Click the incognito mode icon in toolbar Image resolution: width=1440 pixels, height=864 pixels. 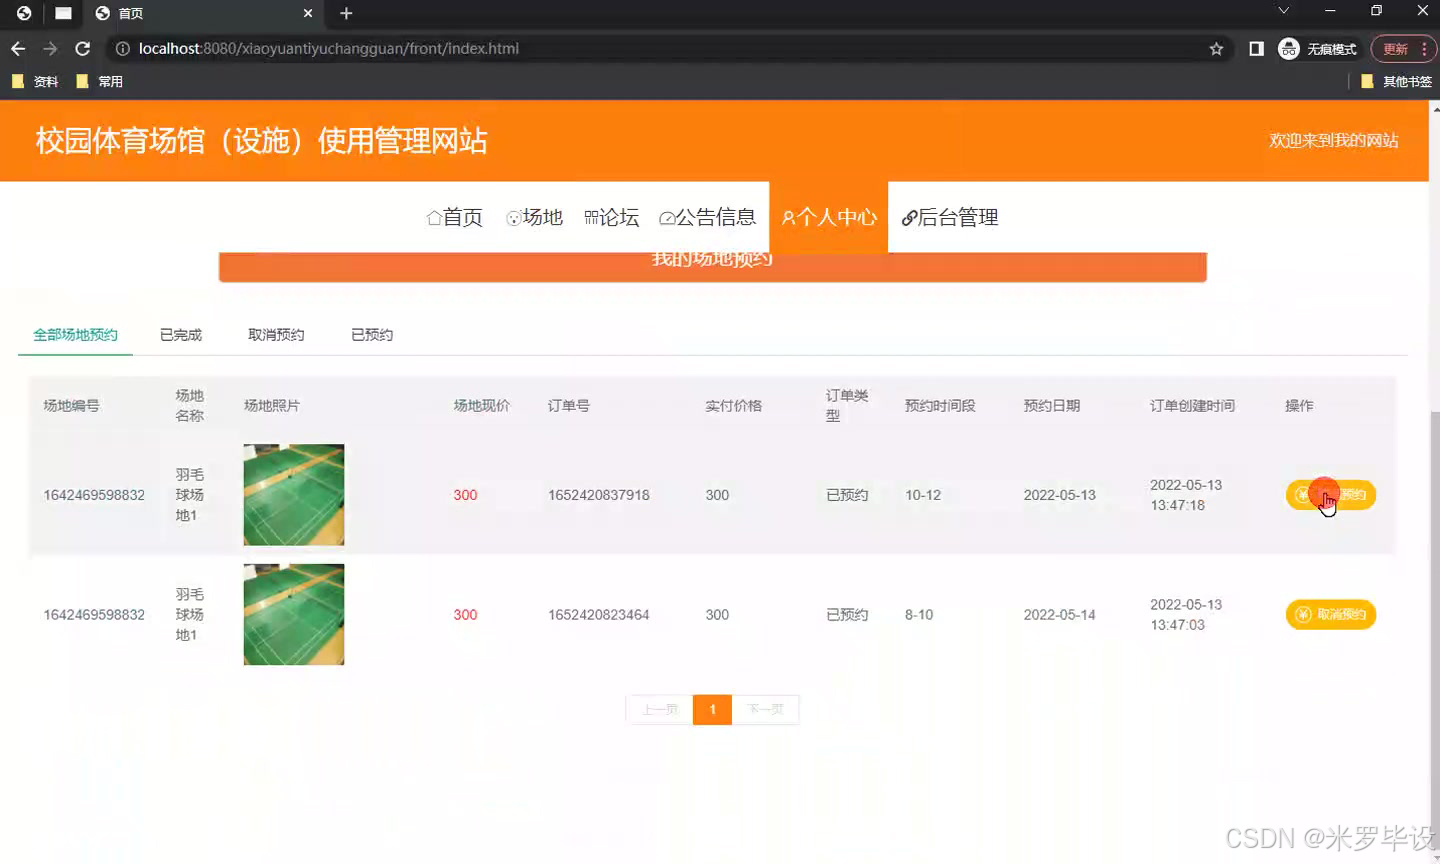(x=1288, y=48)
